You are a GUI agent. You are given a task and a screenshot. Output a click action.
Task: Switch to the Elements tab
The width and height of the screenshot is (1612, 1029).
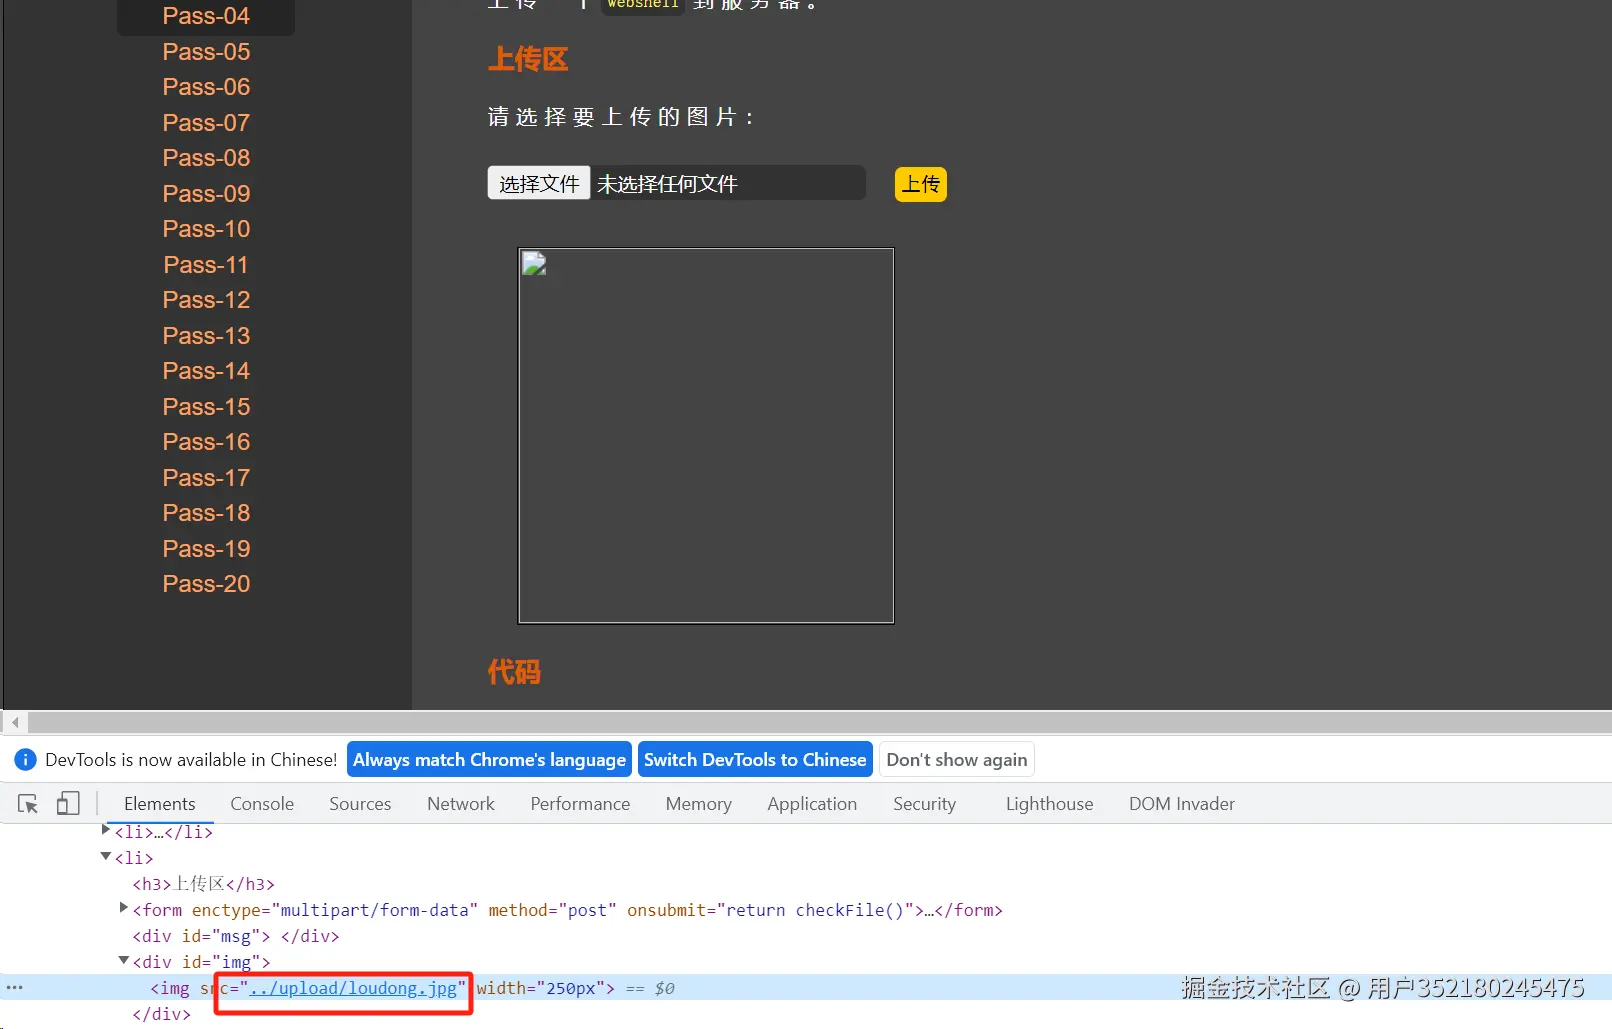click(x=160, y=804)
